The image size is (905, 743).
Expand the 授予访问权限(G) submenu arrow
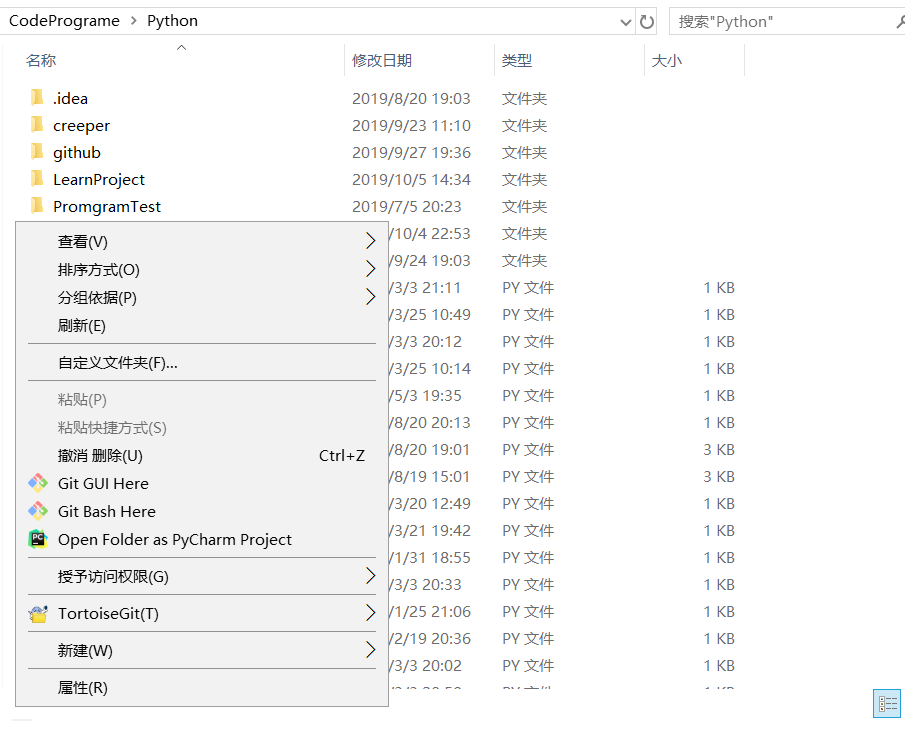[371, 576]
